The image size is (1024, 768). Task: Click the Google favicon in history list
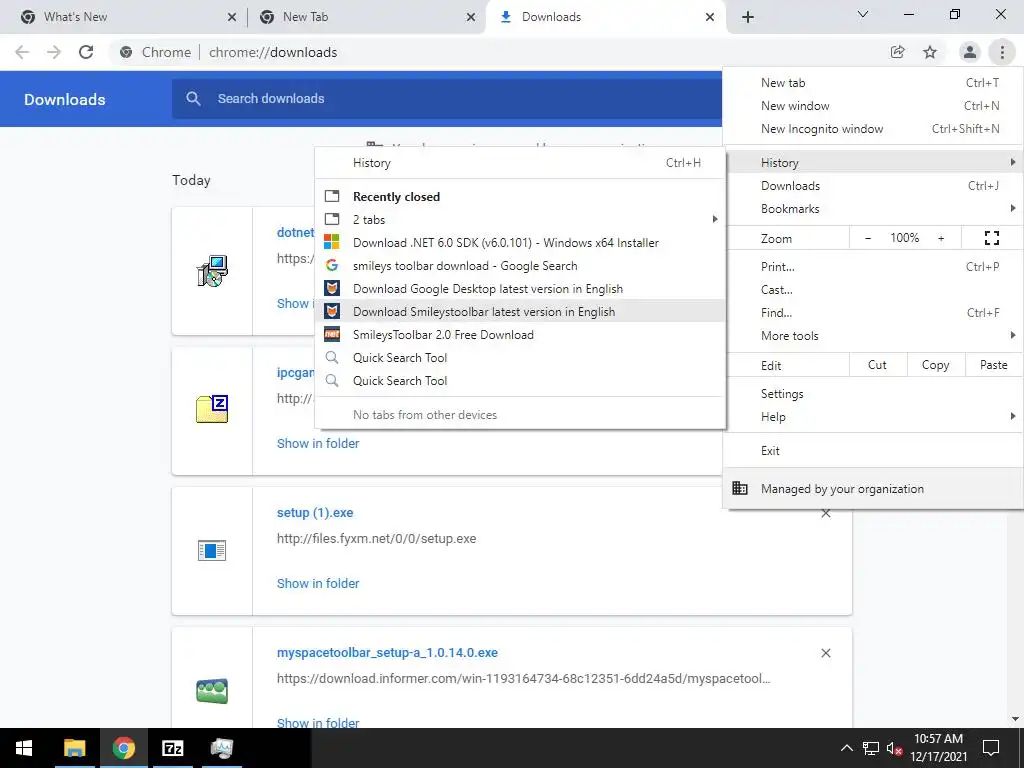[x=332, y=266]
